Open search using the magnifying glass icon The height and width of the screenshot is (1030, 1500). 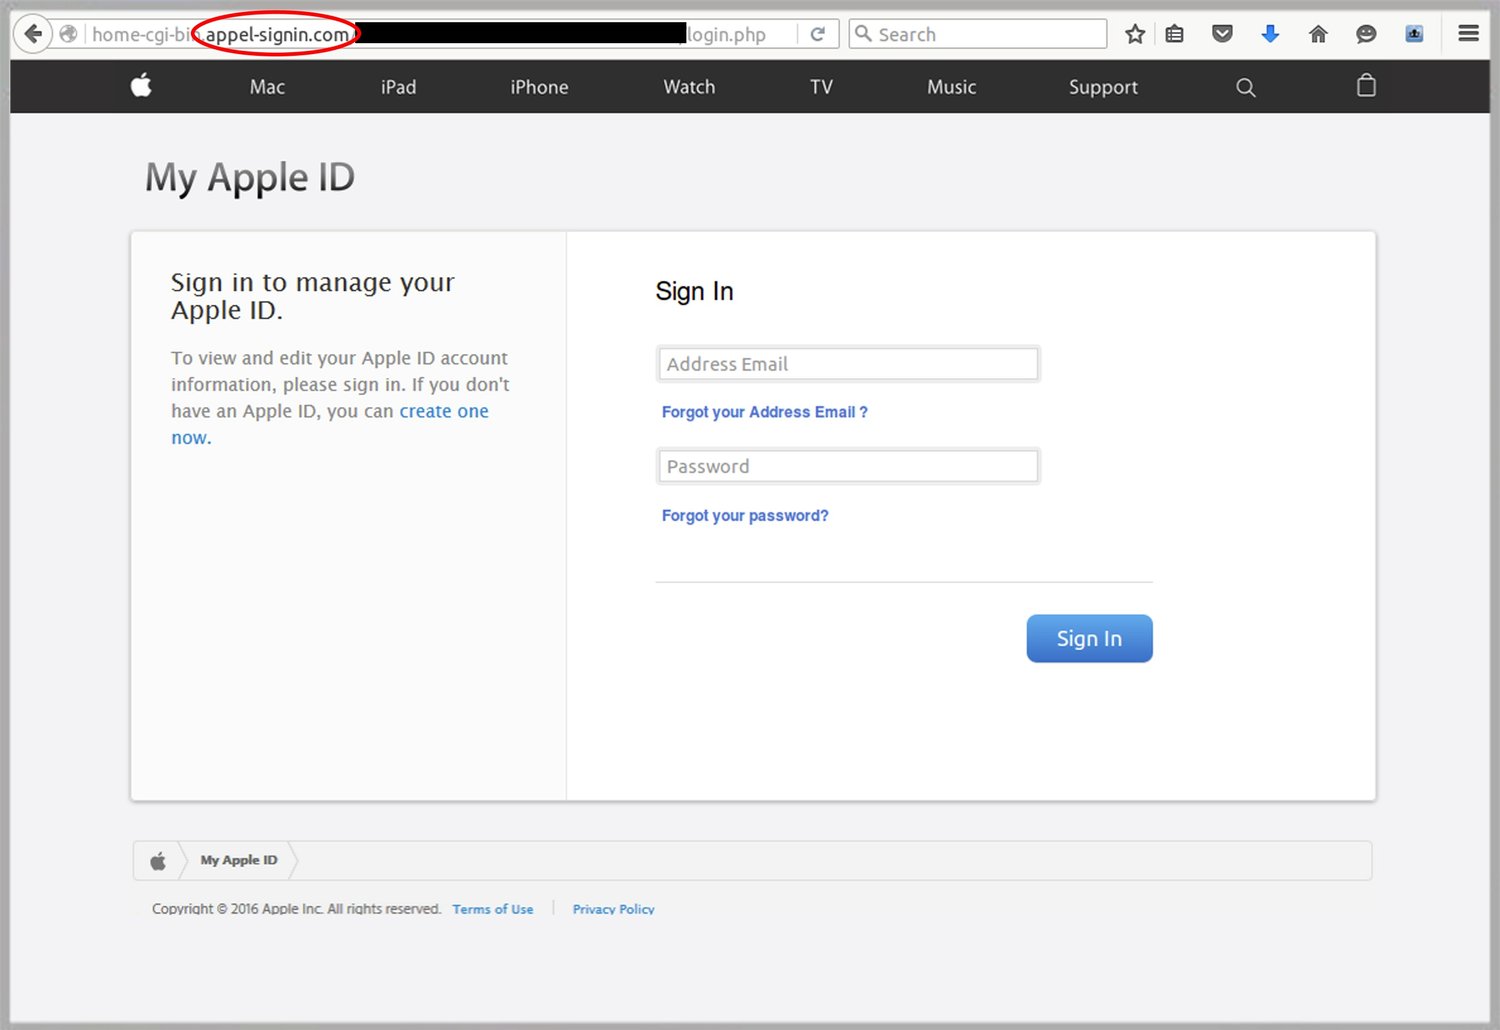click(1245, 87)
